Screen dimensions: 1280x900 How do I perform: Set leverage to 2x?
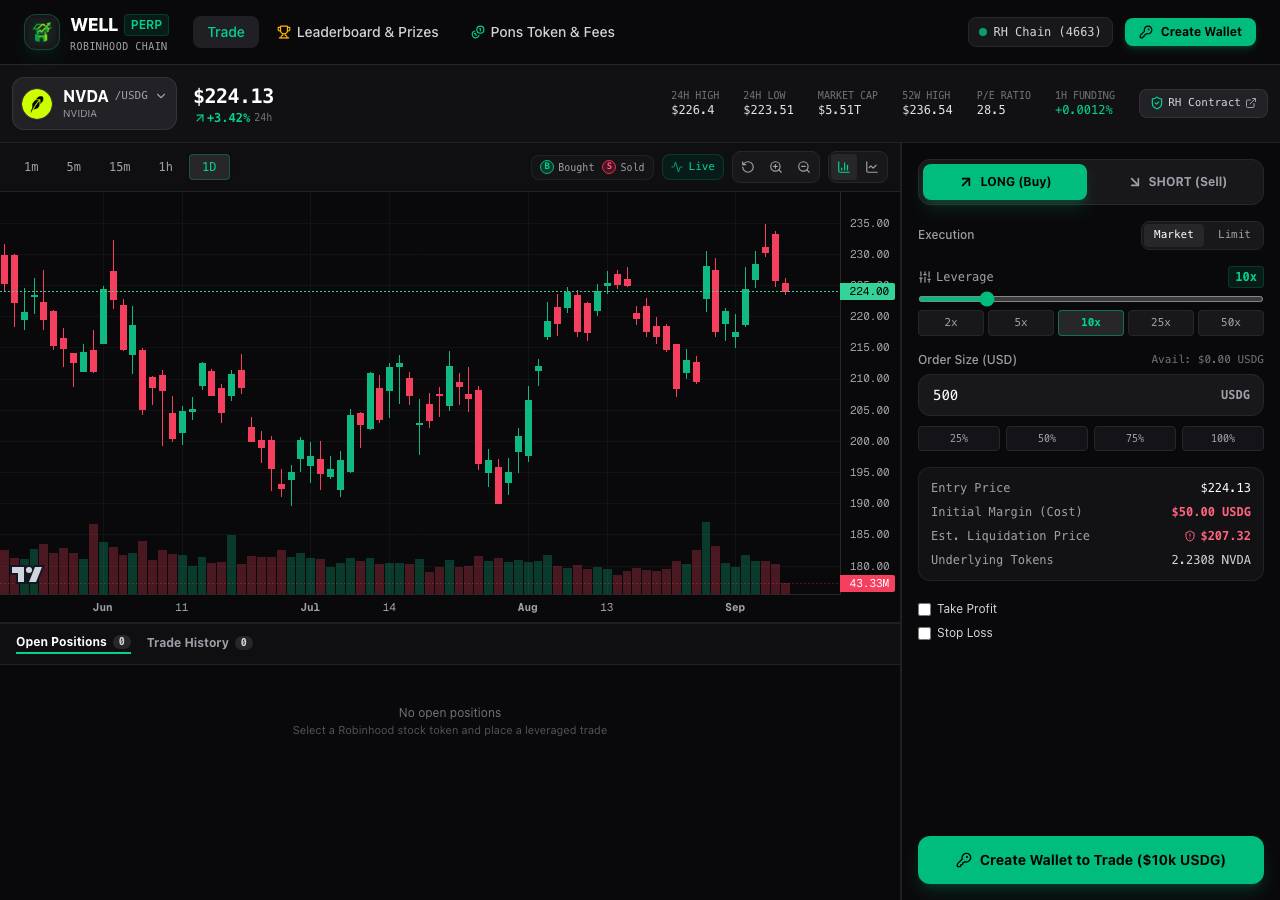[951, 322]
